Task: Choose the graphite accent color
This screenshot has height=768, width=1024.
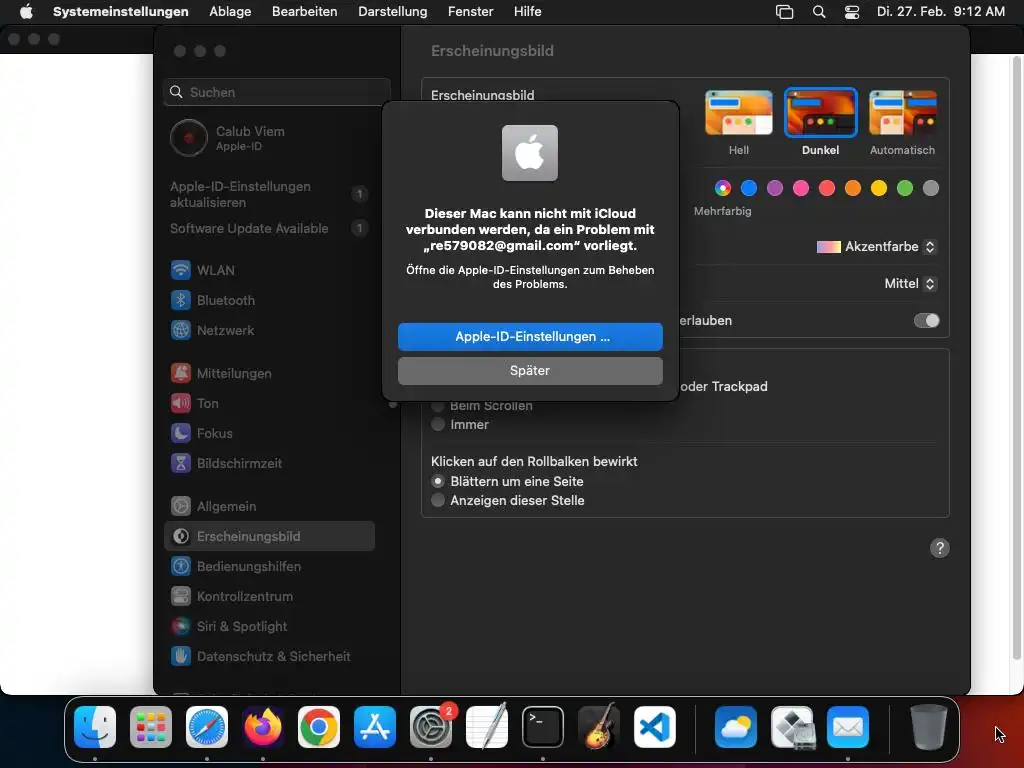Action: point(931,189)
